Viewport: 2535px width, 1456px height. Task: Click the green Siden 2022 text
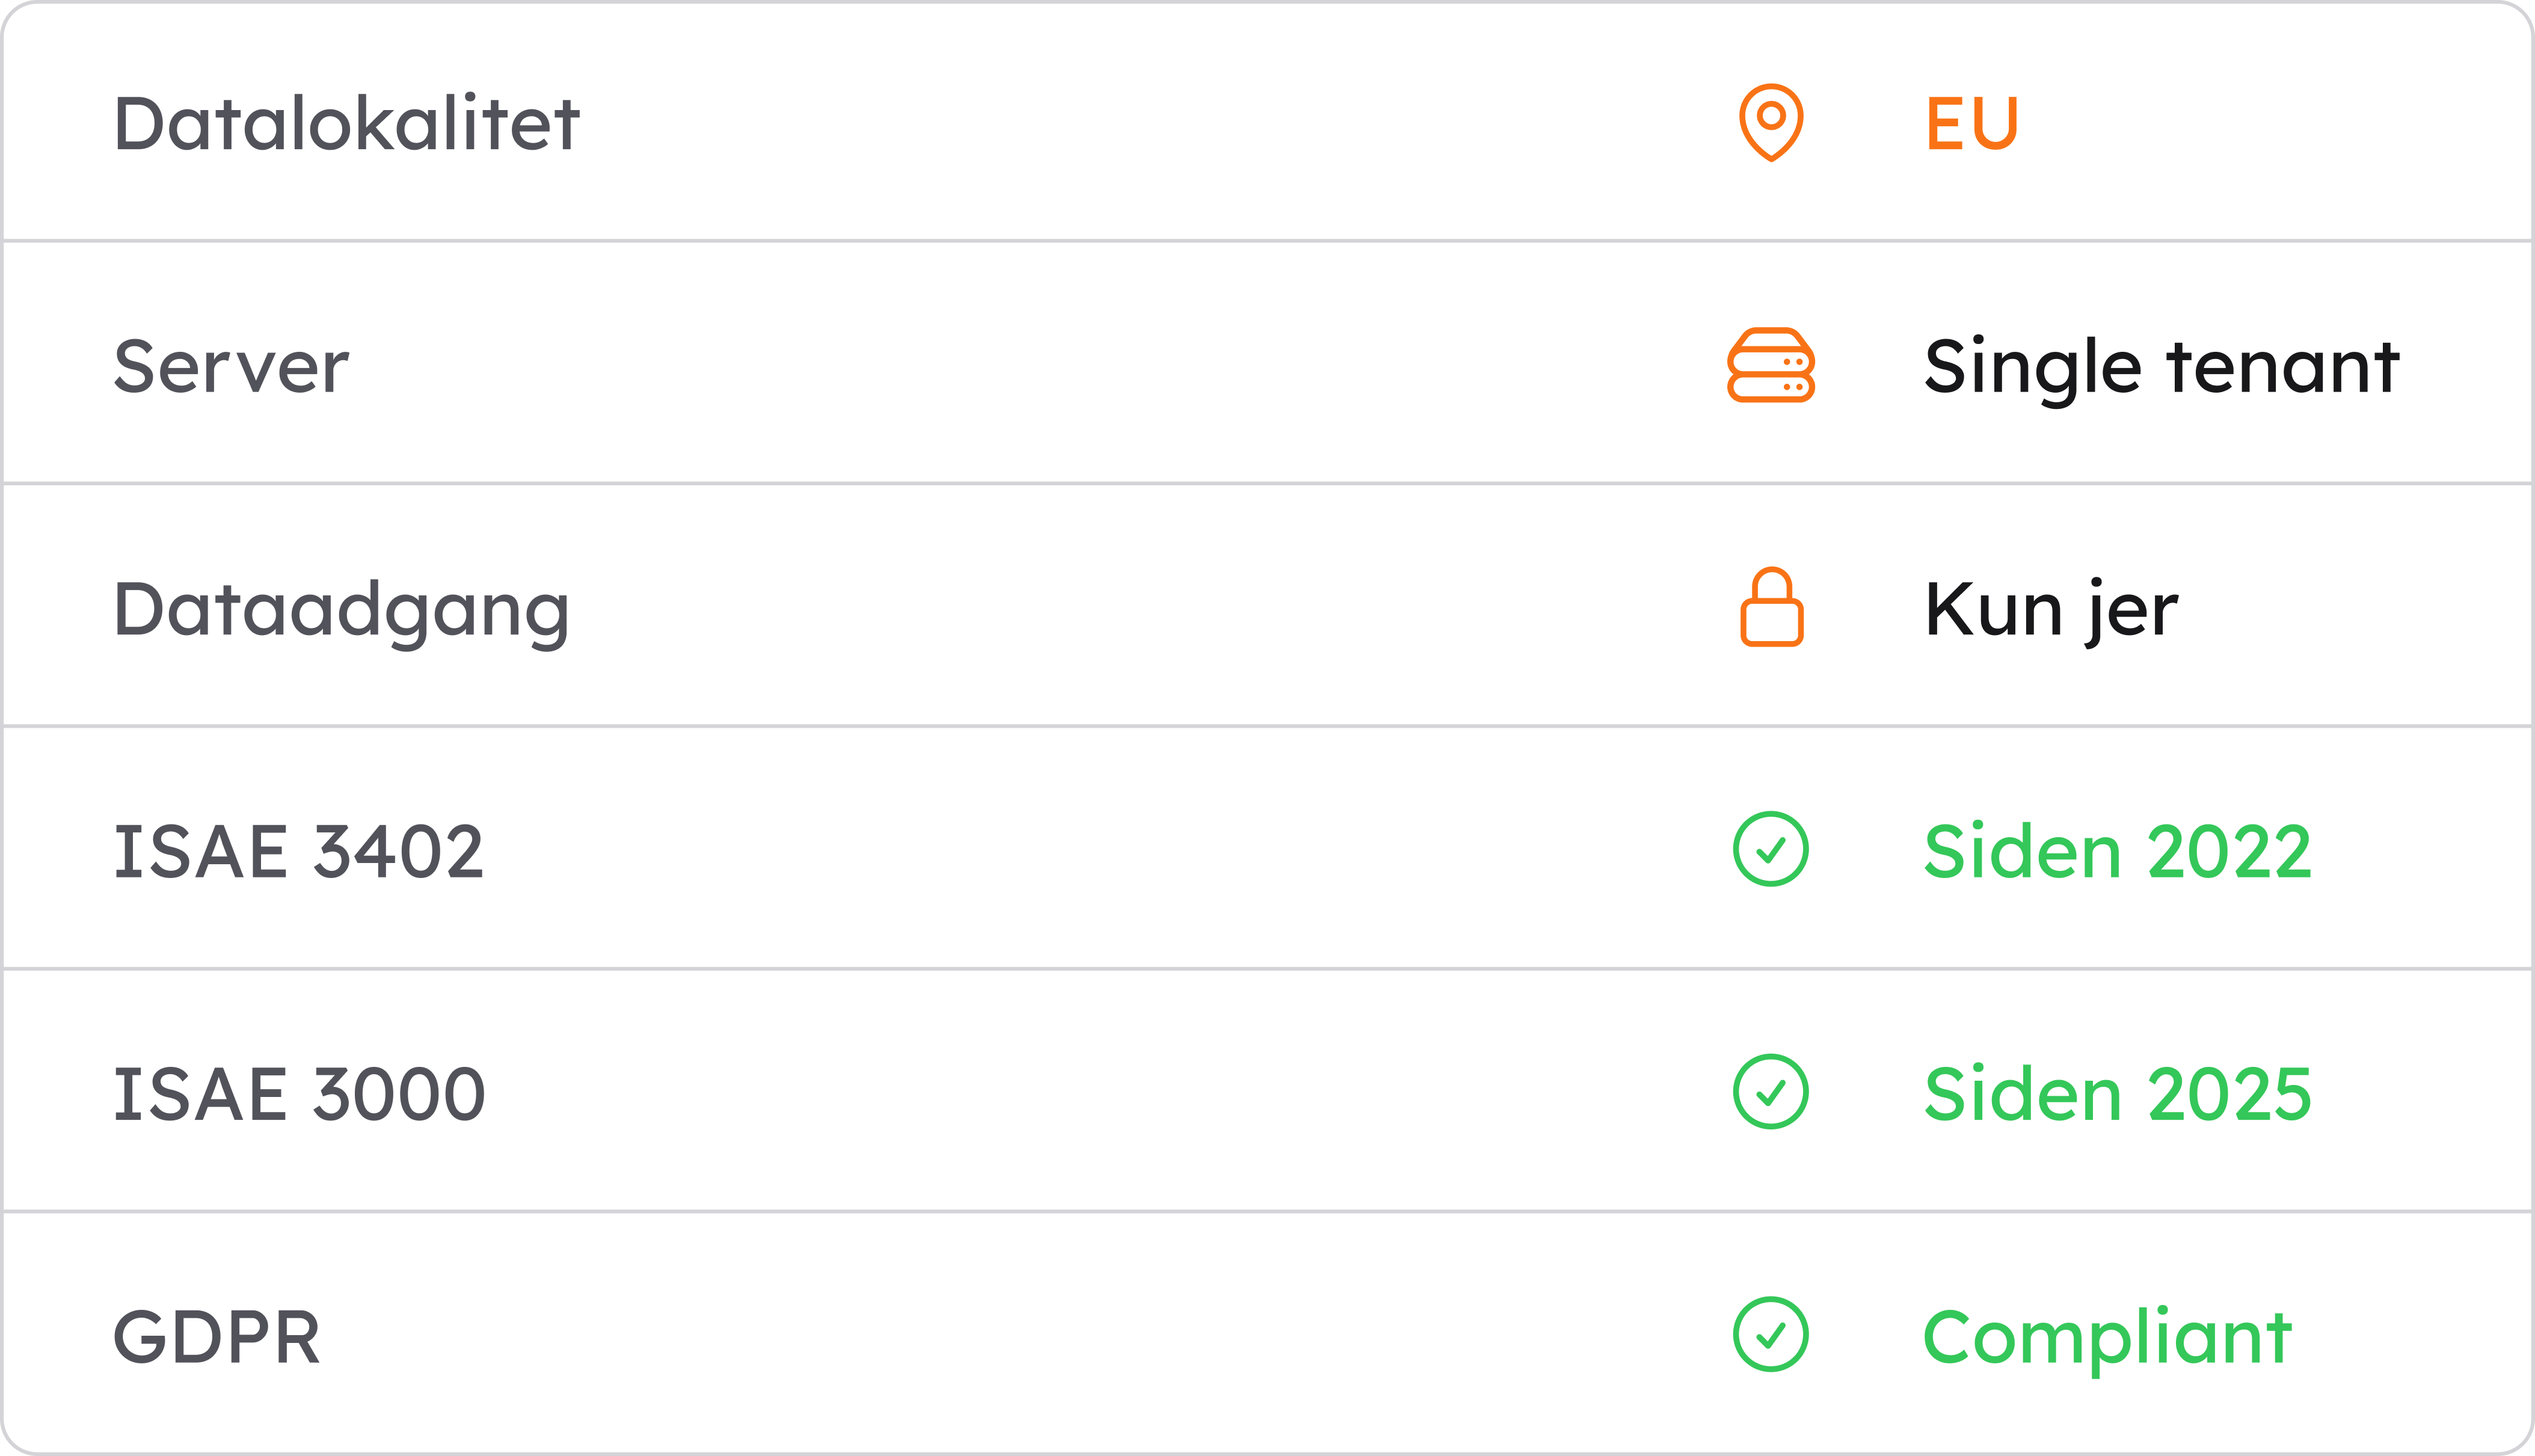point(2118,851)
